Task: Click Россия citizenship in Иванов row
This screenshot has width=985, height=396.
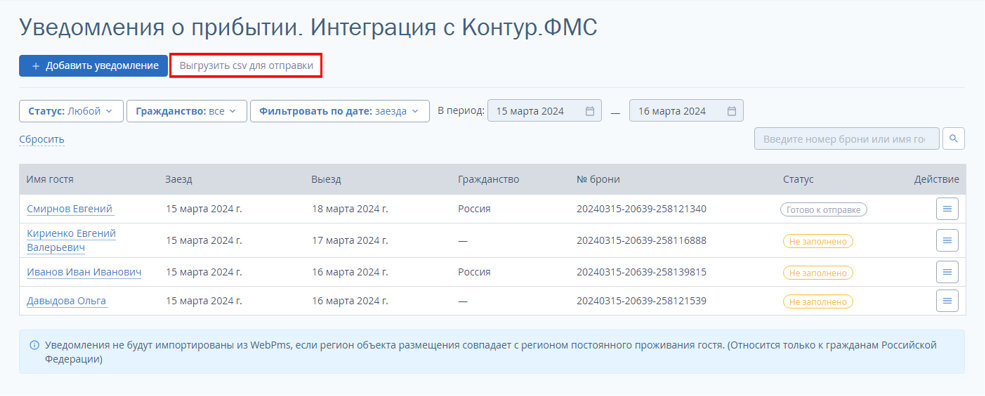Action: pos(474,272)
